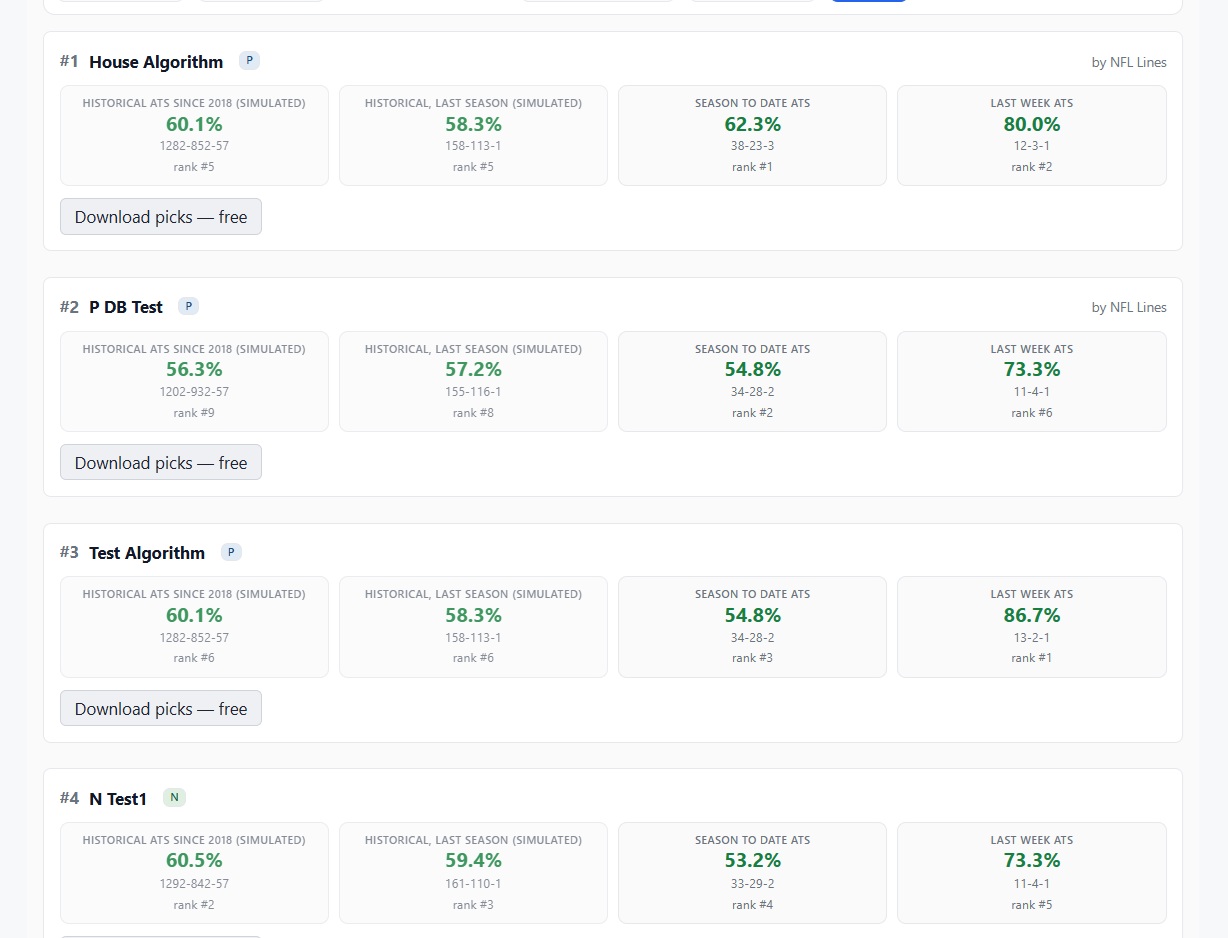Viewport: 1228px width, 938px height.
Task: Open the N Test1 title
Action: pyautogui.click(x=118, y=799)
